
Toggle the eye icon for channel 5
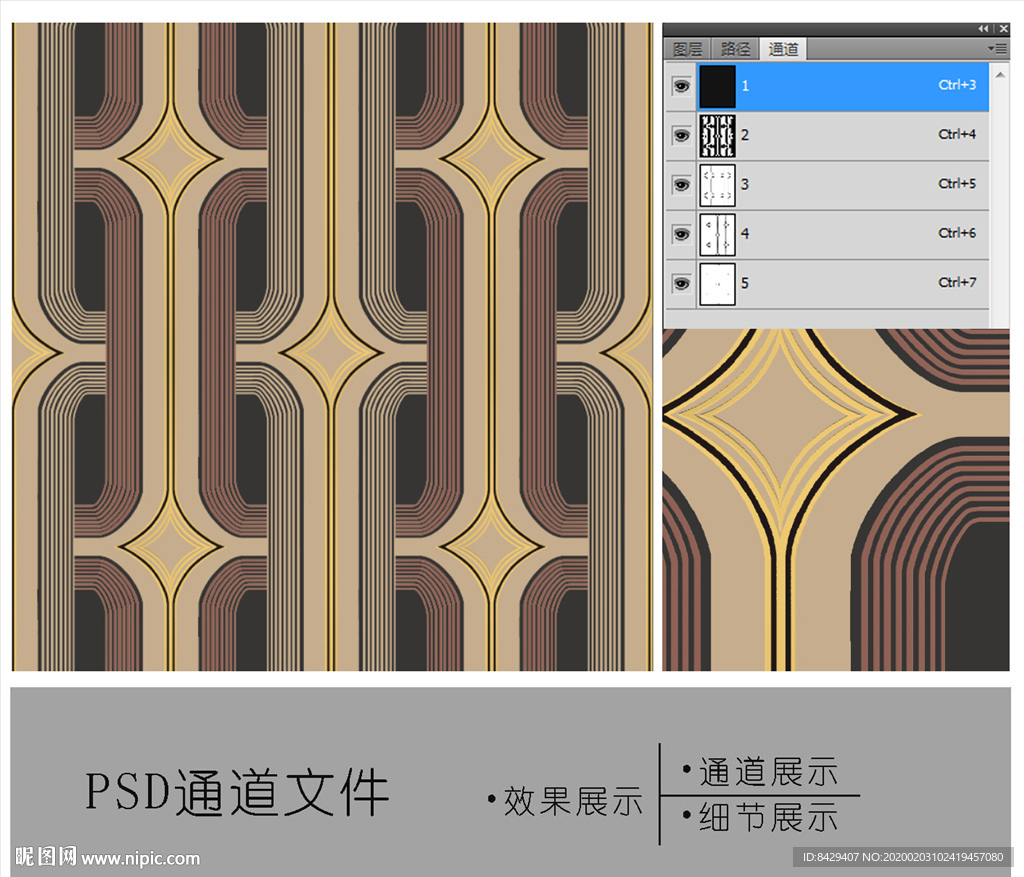point(681,284)
